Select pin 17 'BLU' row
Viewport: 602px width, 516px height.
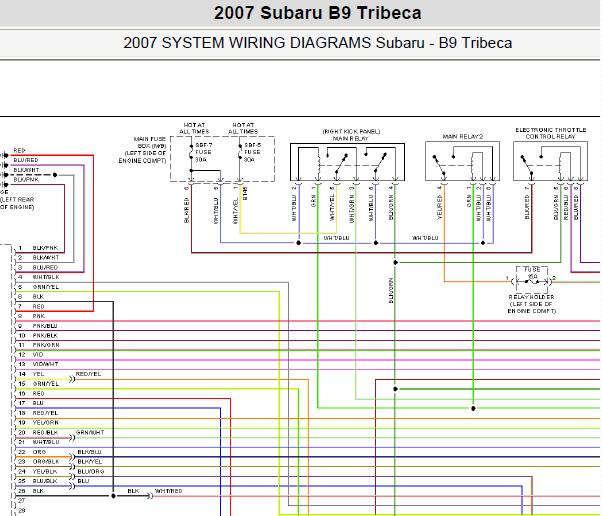[x=31, y=403]
